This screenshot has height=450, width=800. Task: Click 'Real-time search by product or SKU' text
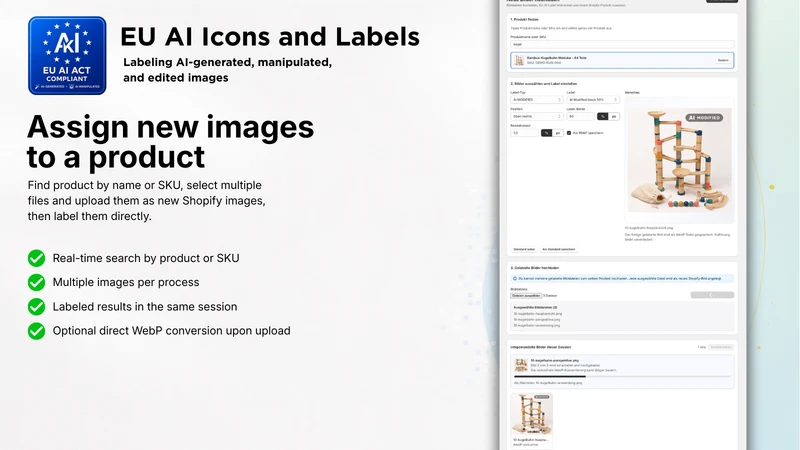[x=146, y=258]
